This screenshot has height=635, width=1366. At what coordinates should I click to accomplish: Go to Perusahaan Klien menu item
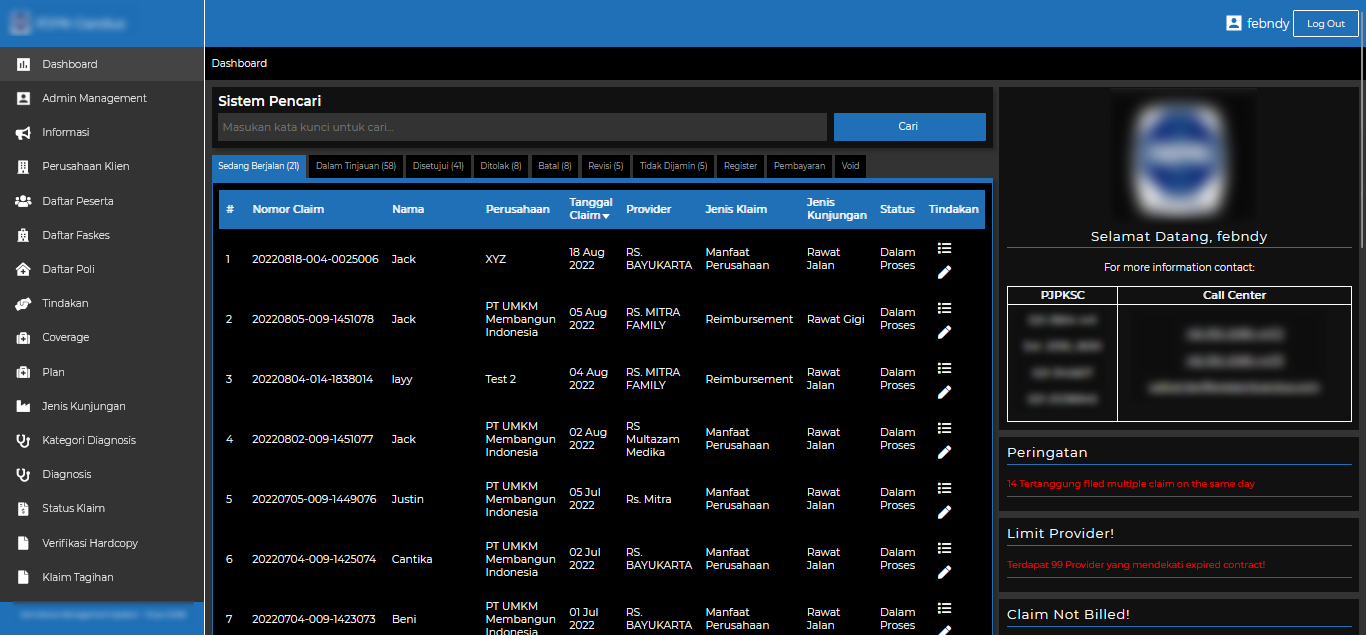tap(85, 166)
